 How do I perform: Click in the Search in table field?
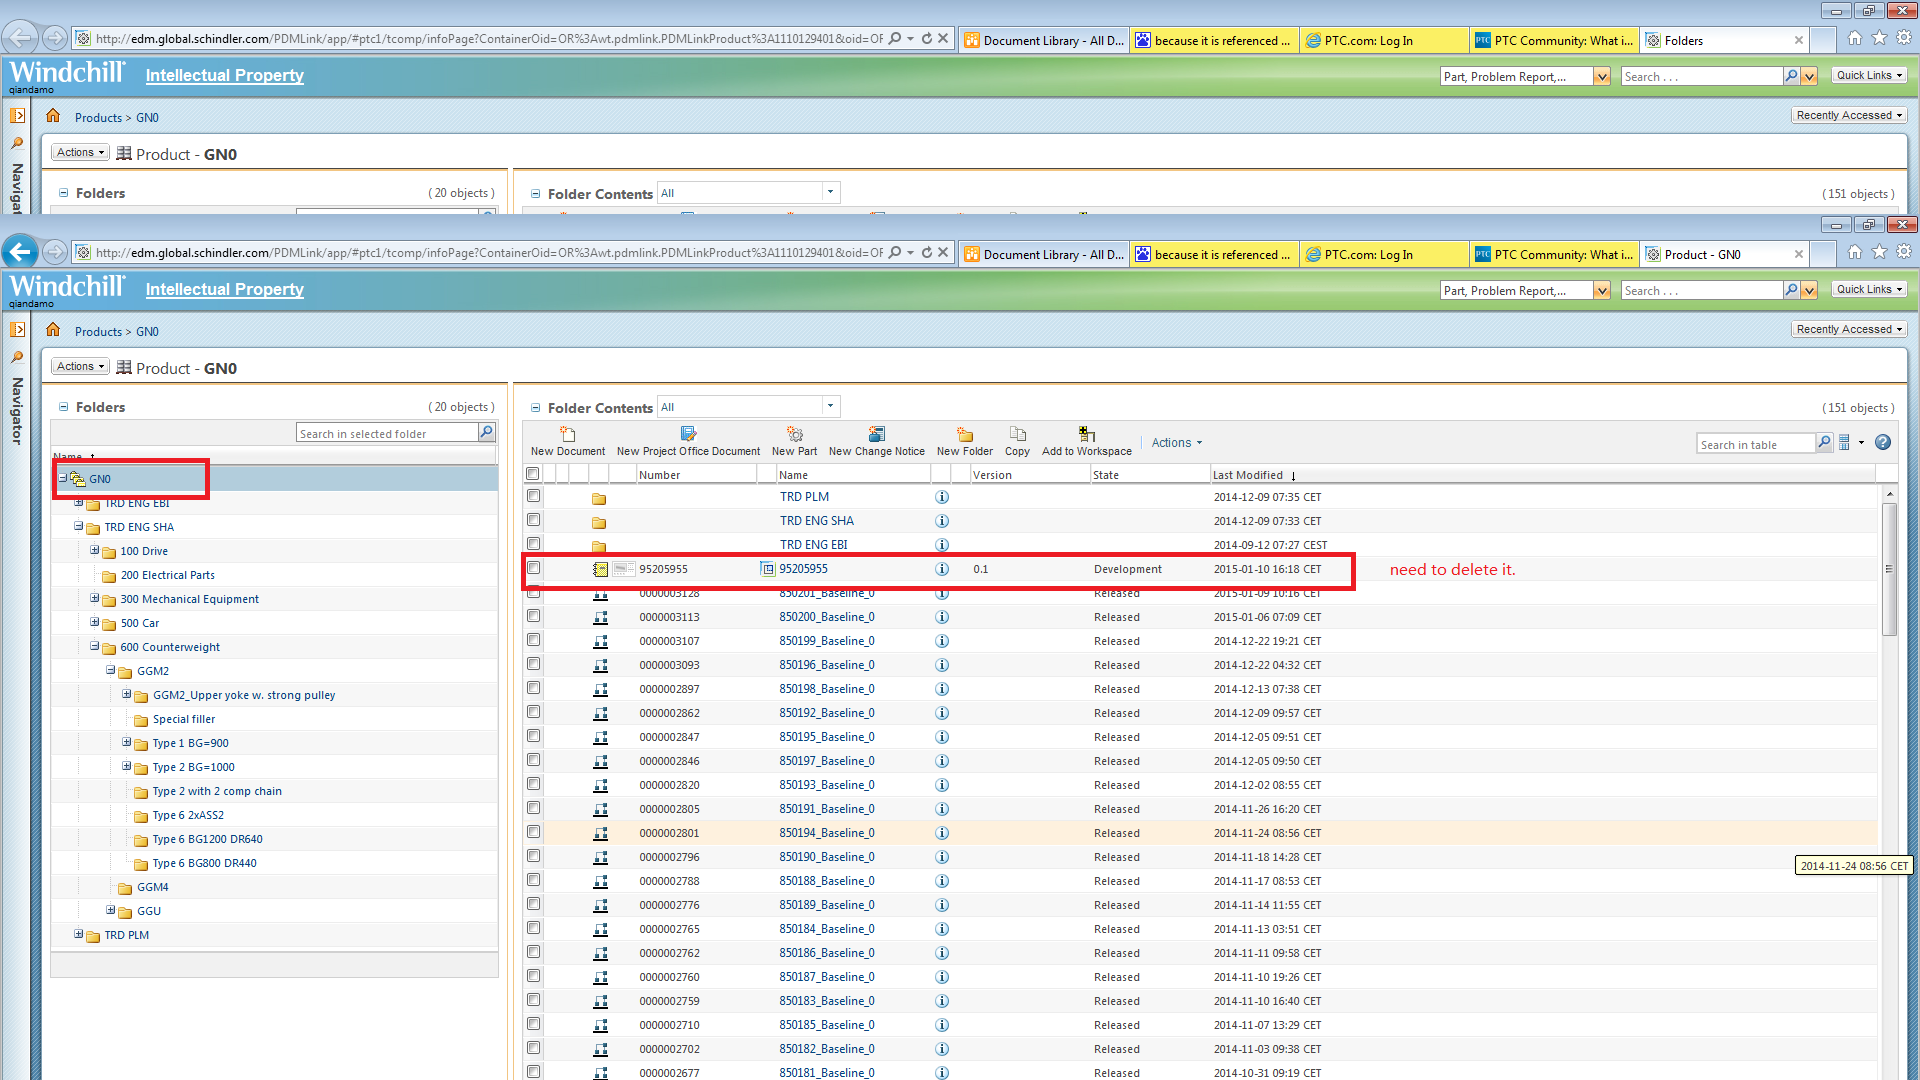1754,444
